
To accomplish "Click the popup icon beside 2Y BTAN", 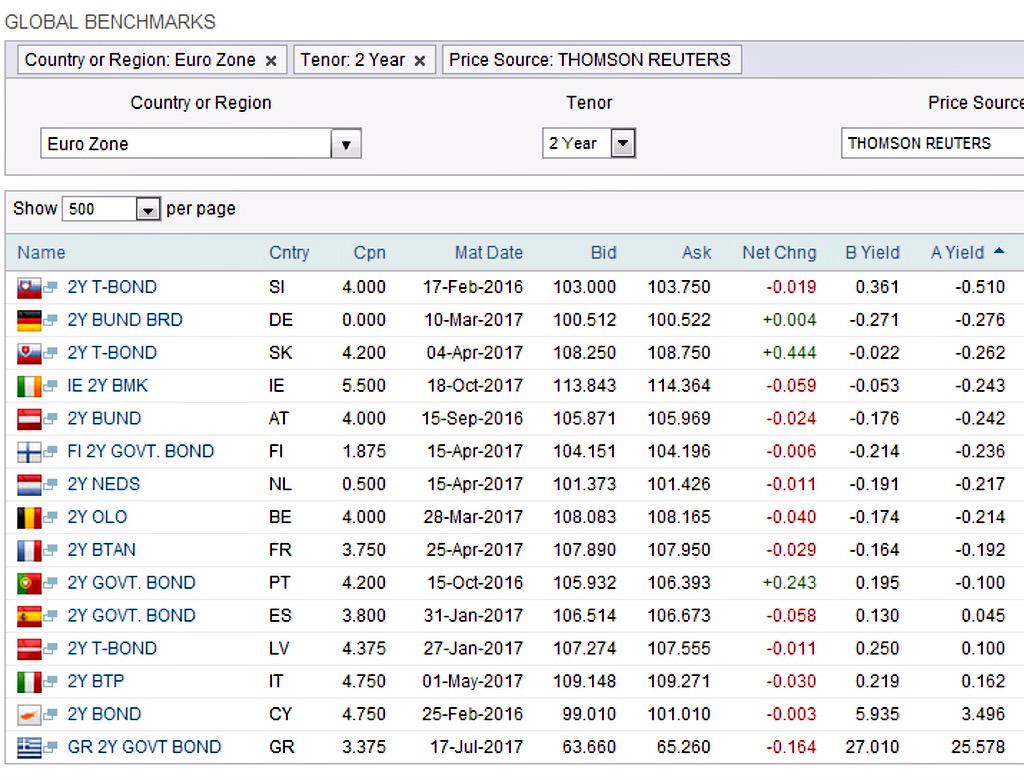I will coord(50,550).
